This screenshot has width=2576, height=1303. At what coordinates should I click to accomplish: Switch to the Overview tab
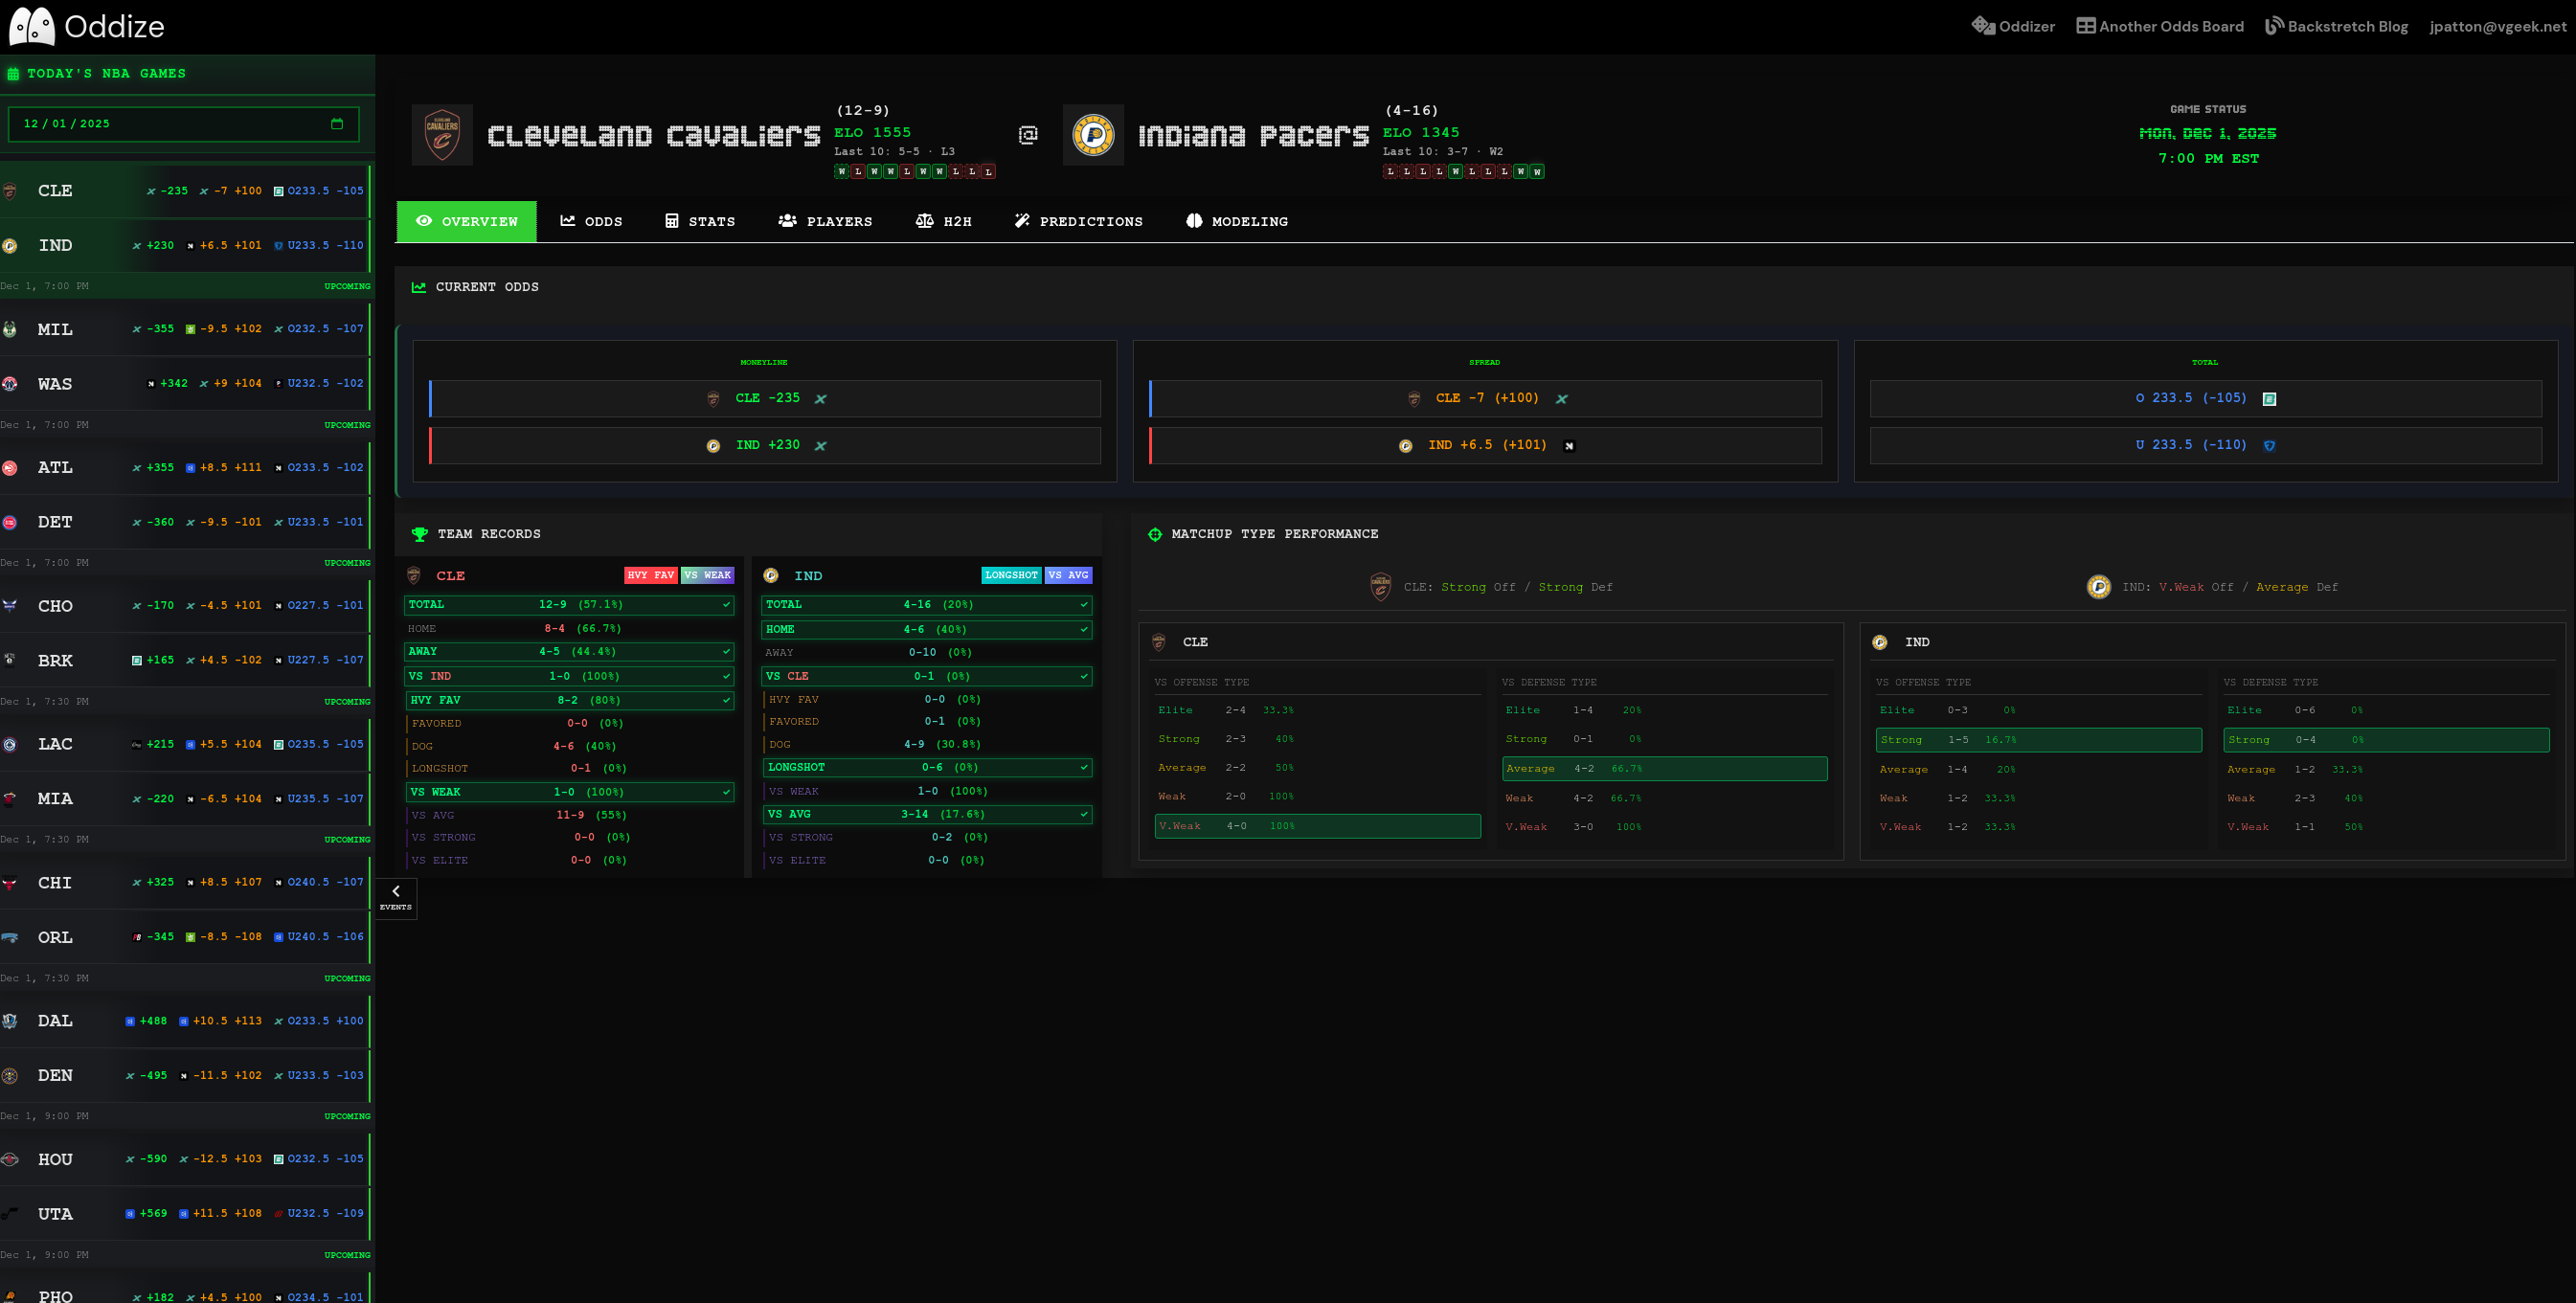(x=467, y=221)
